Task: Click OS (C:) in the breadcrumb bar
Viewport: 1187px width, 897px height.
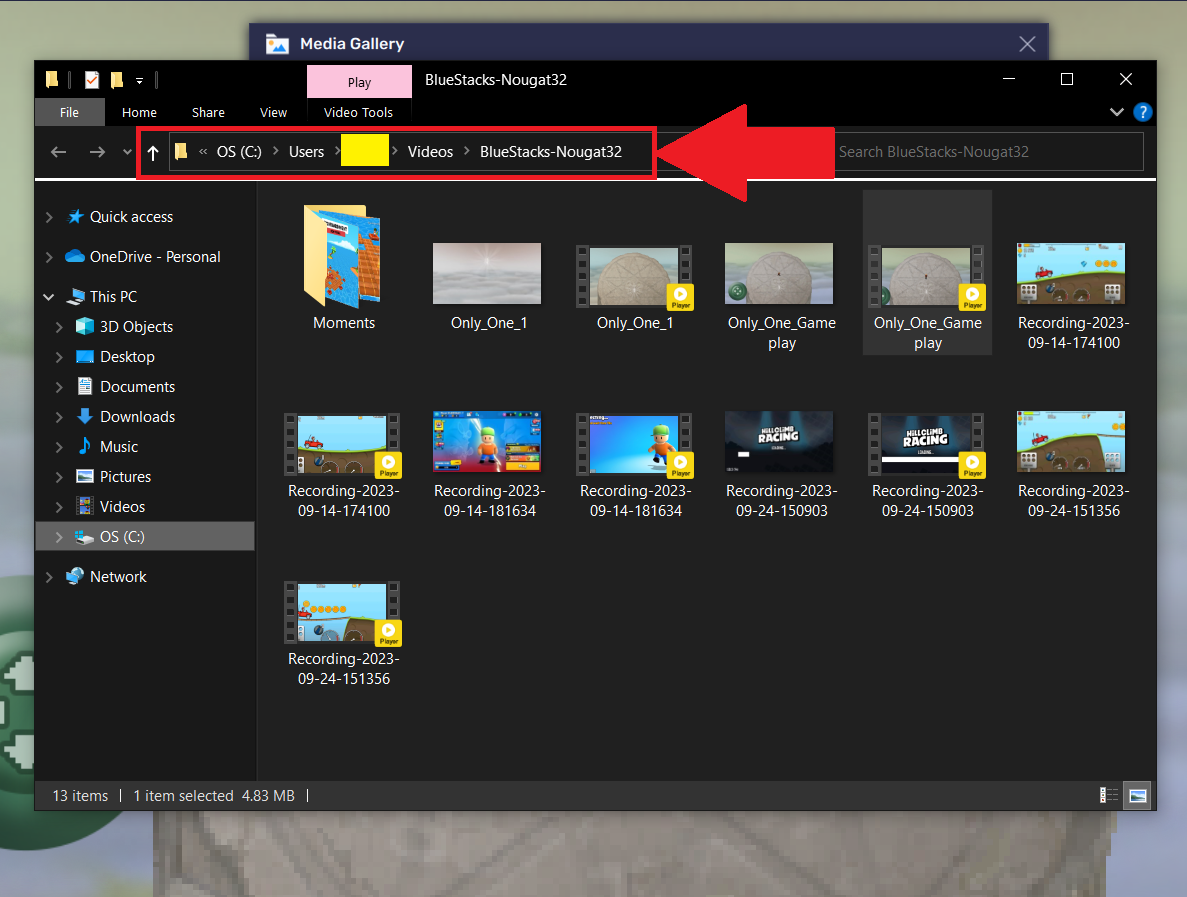Action: 239,151
